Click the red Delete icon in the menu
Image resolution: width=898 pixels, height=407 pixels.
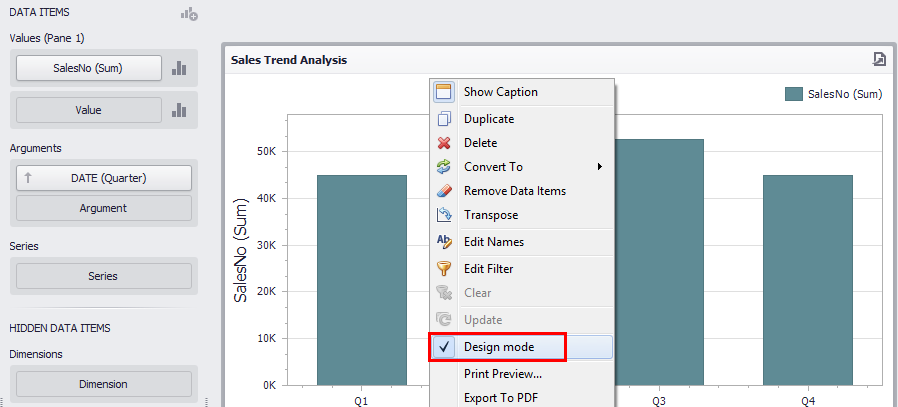click(445, 143)
